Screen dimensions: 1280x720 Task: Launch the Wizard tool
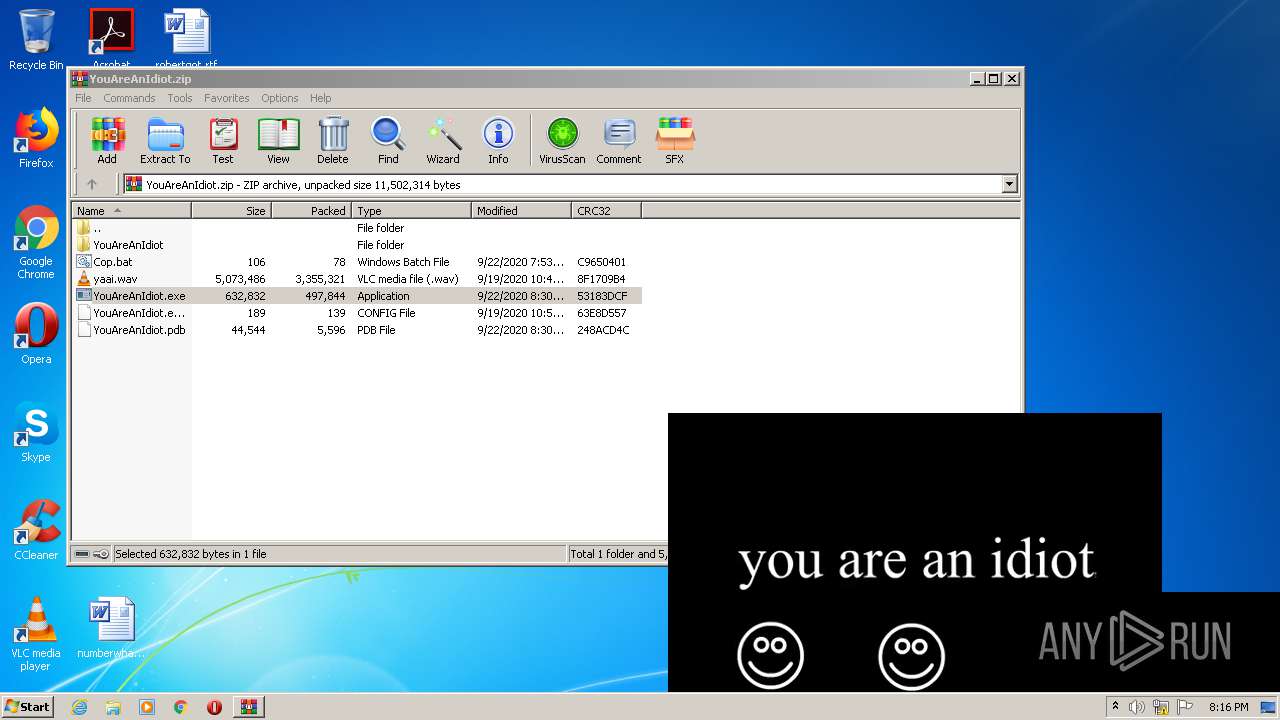click(x=443, y=141)
